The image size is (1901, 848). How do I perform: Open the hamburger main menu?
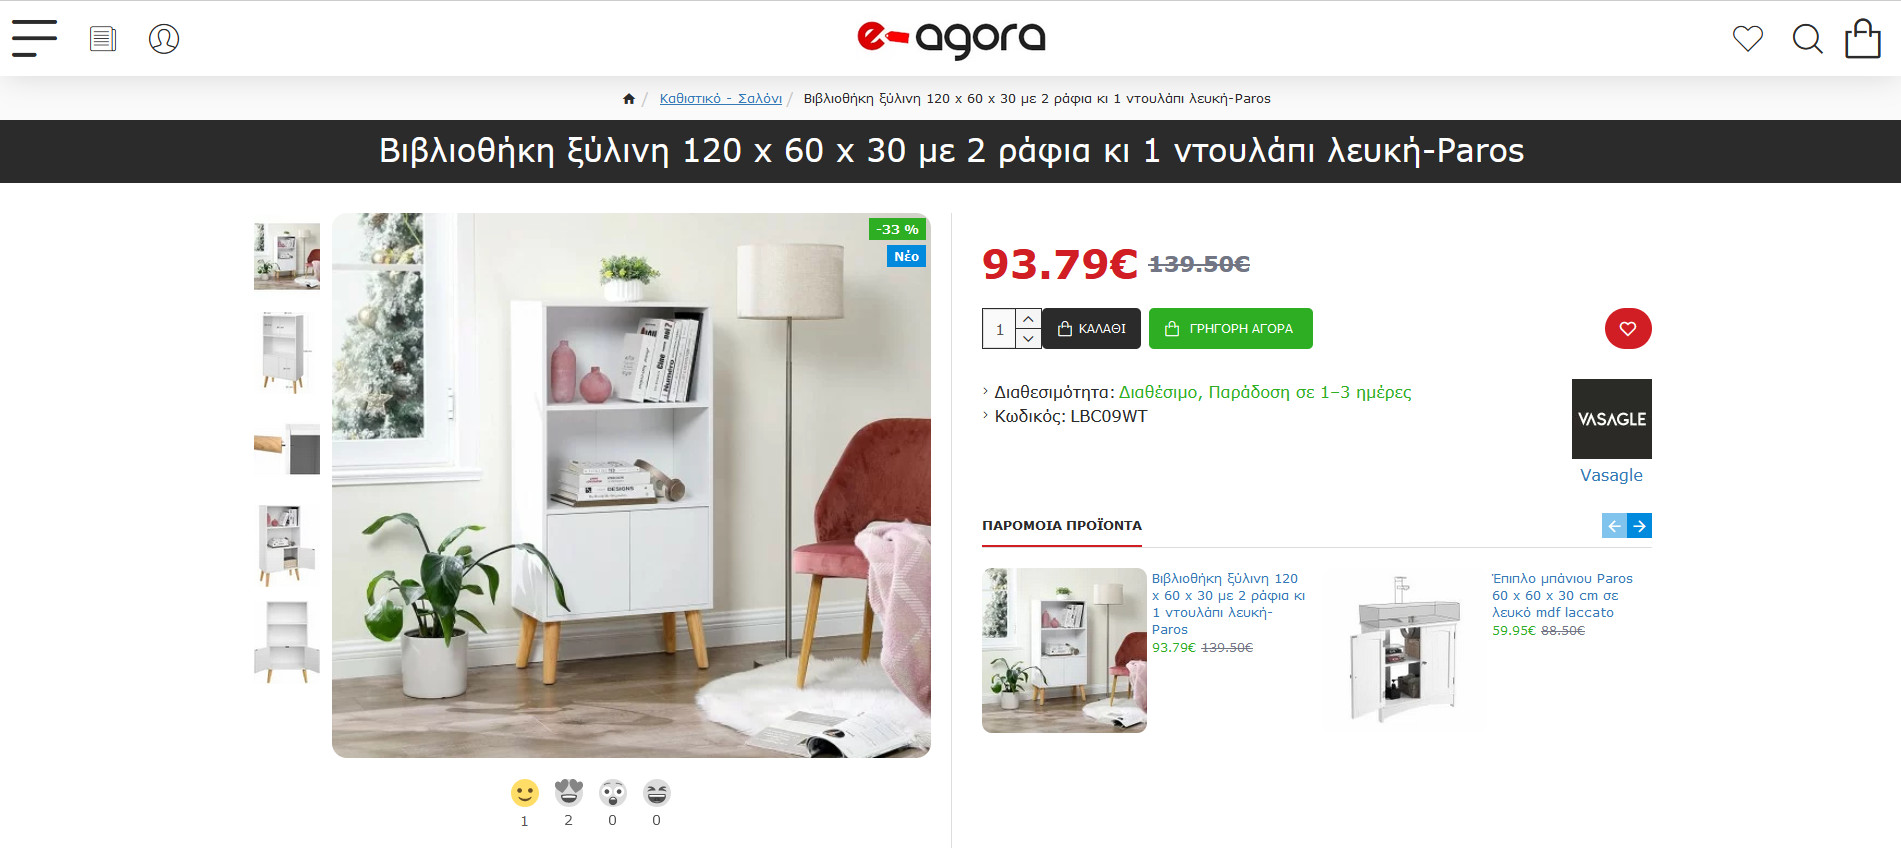[x=34, y=38]
